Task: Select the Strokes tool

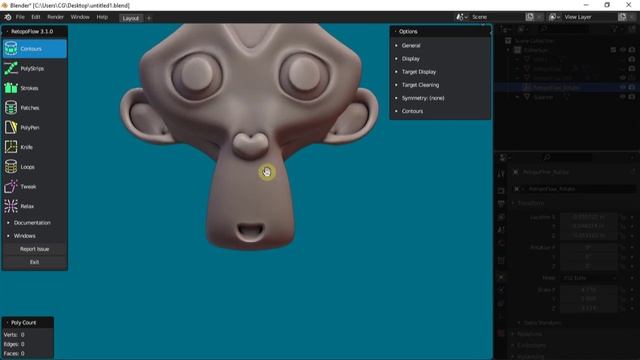Action: (35, 88)
